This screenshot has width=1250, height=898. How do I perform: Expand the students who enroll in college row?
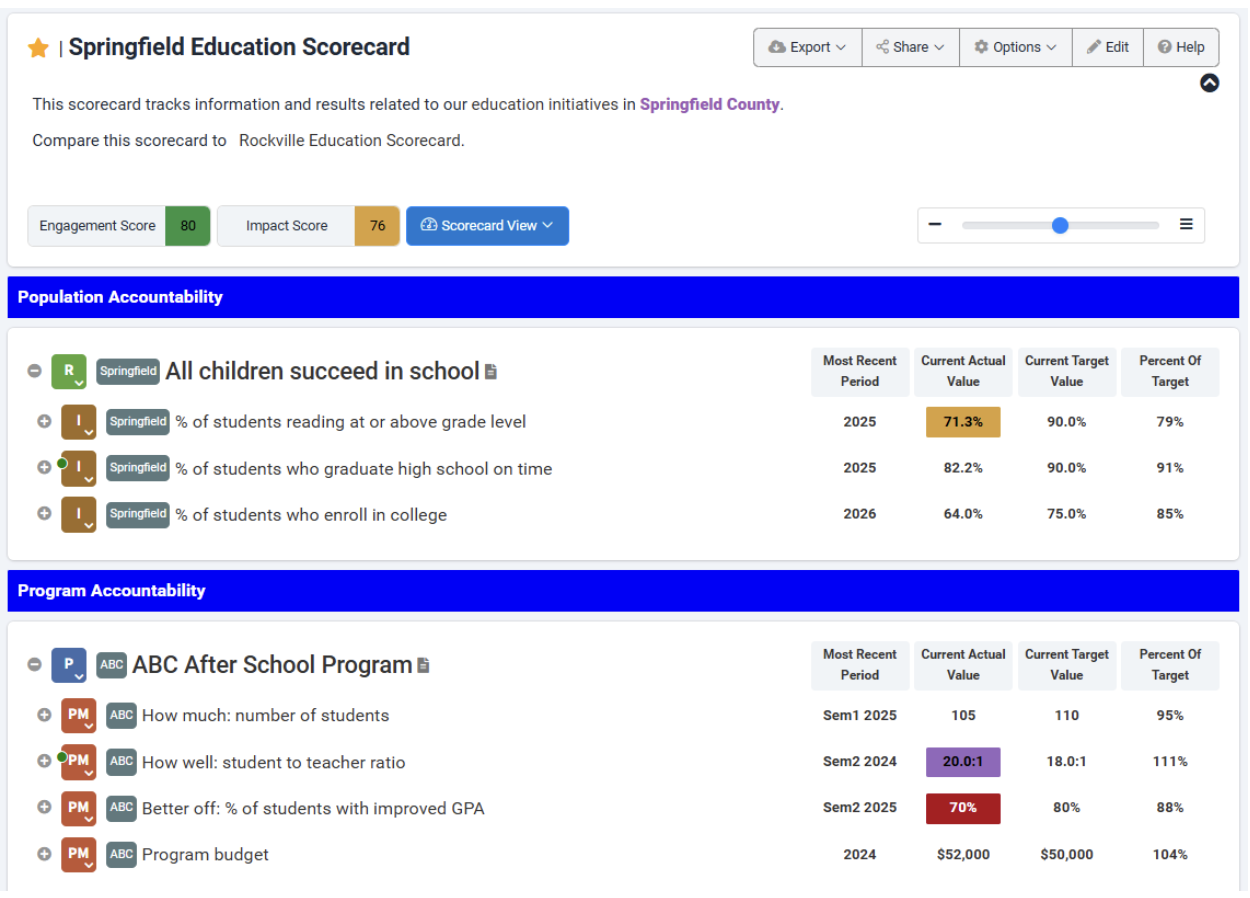(x=44, y=513)
